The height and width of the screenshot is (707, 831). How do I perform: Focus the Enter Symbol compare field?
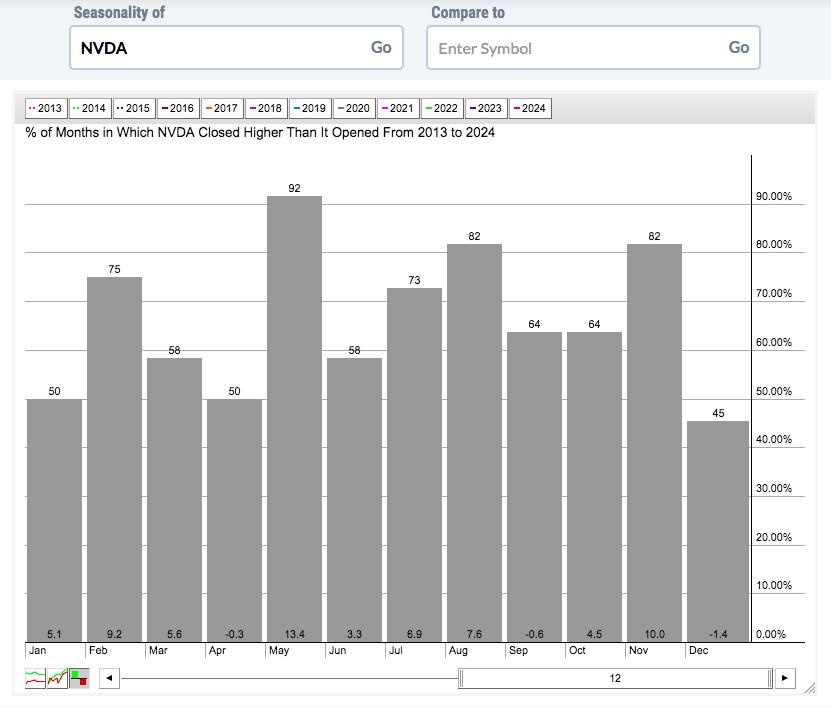pos(577,48)
